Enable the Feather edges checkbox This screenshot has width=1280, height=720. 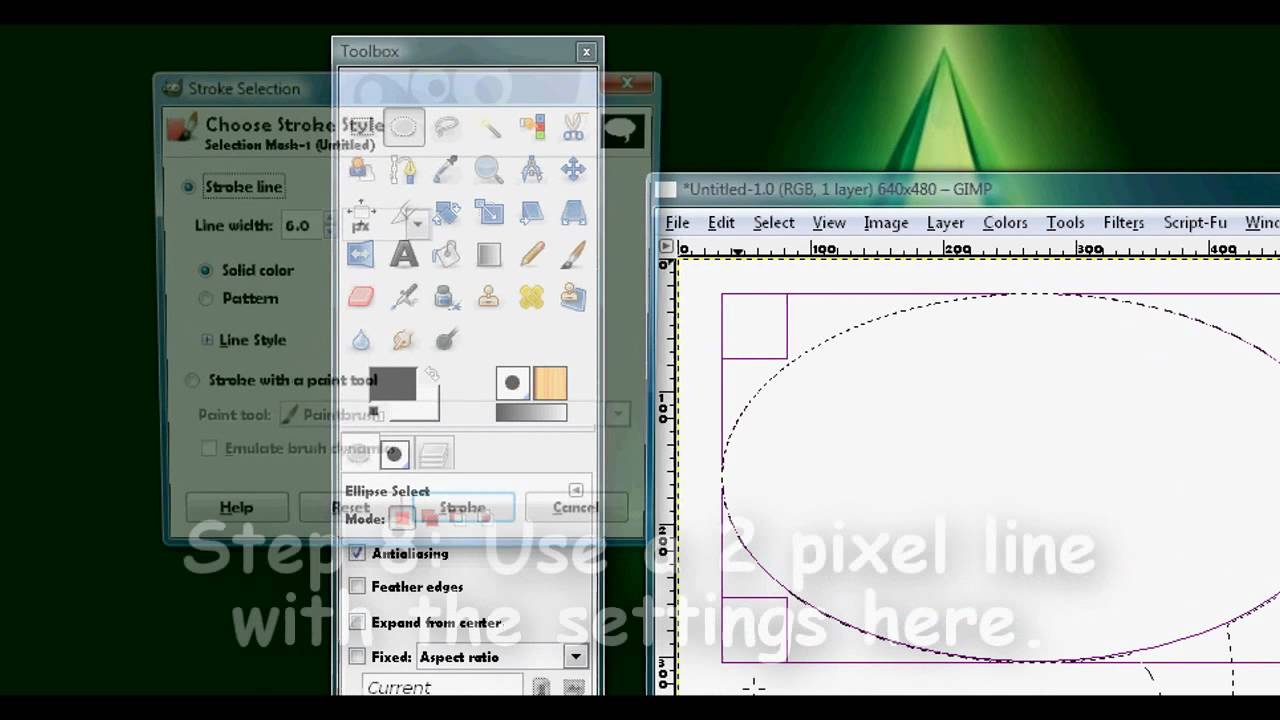coord(357,587)
